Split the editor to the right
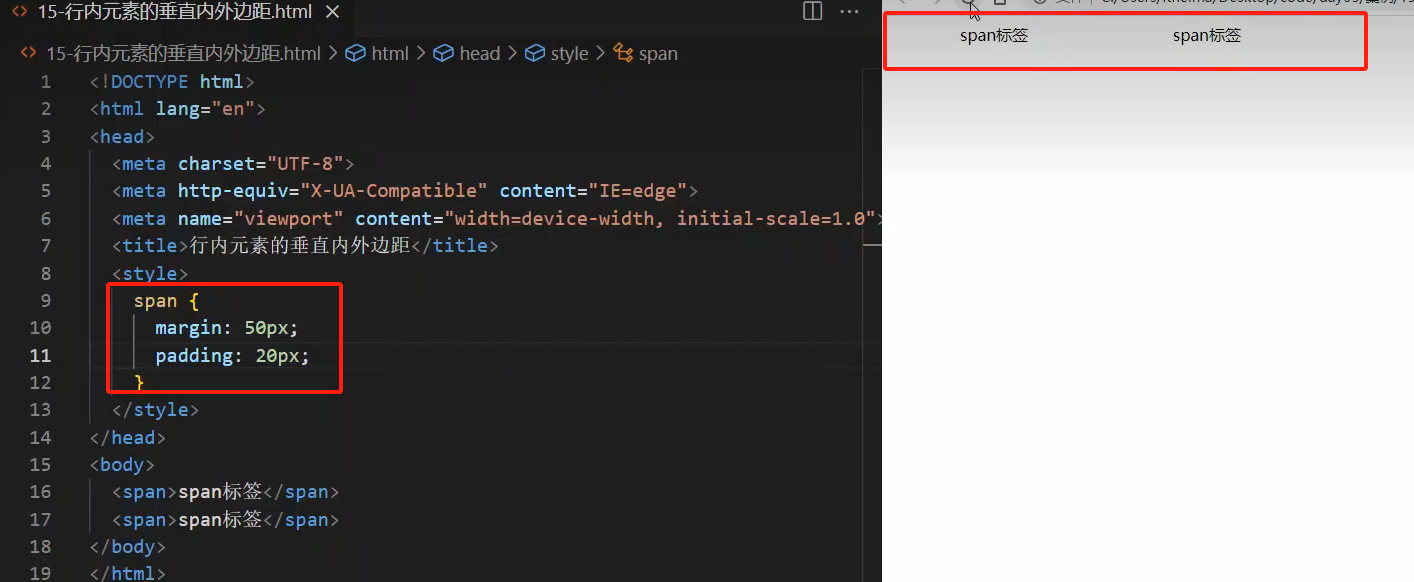Screen dimensions: 1414x582 tap(813, 12)
